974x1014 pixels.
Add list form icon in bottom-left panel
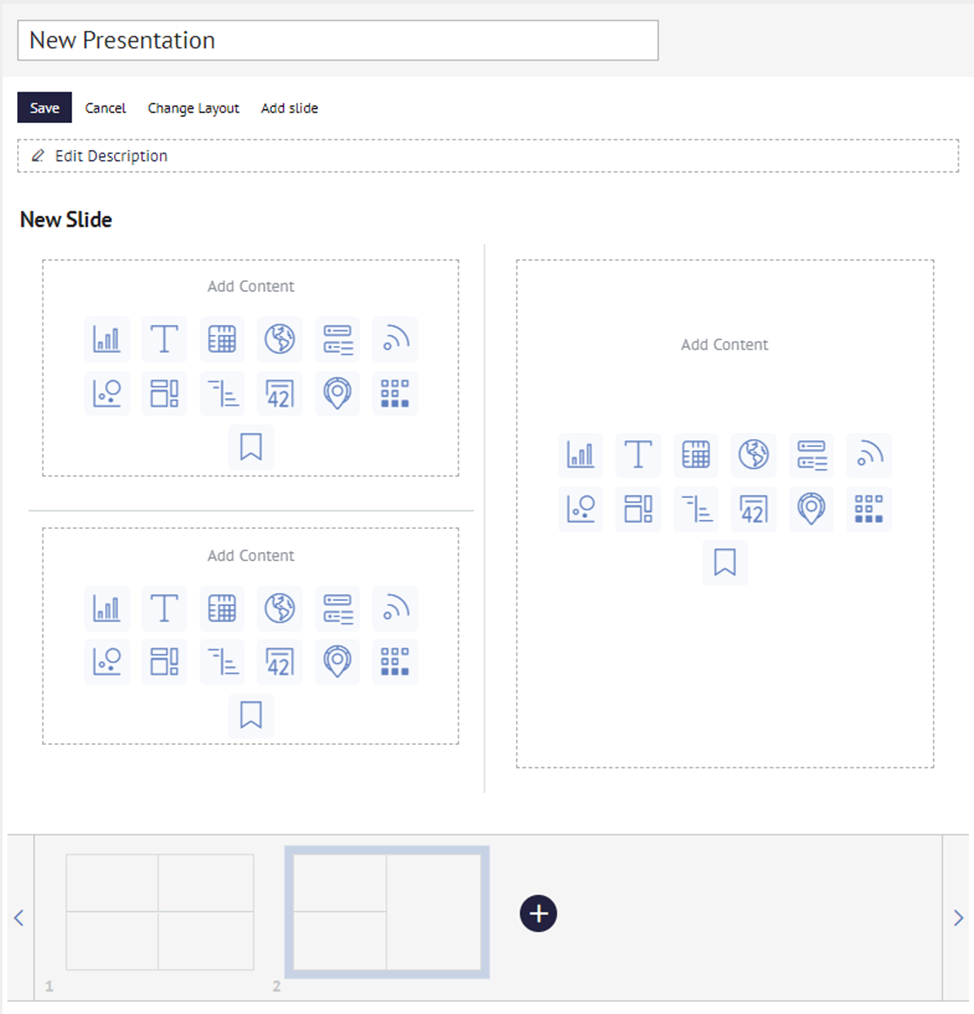[x=338, y=608]
